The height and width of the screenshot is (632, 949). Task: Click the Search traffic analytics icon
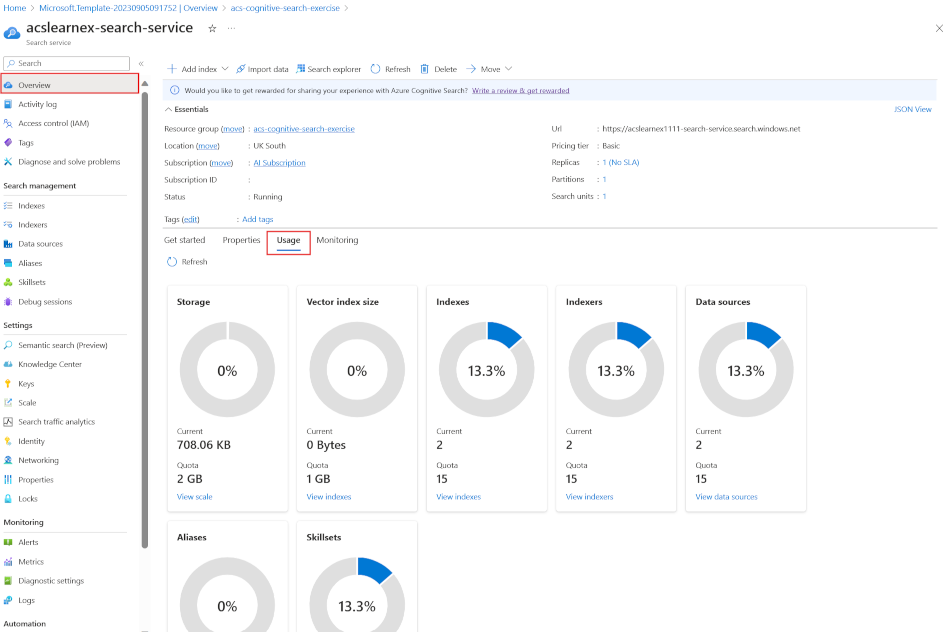coord(8,422)
